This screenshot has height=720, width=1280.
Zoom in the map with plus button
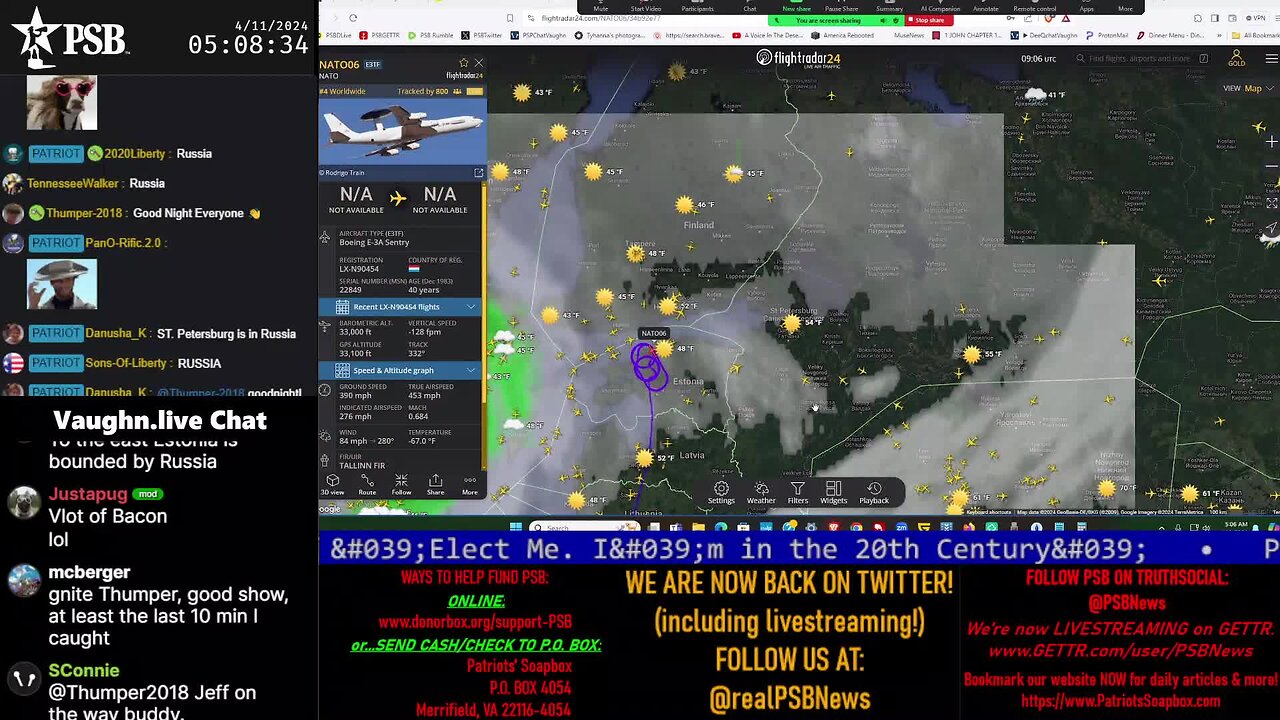pos(1271,141)
